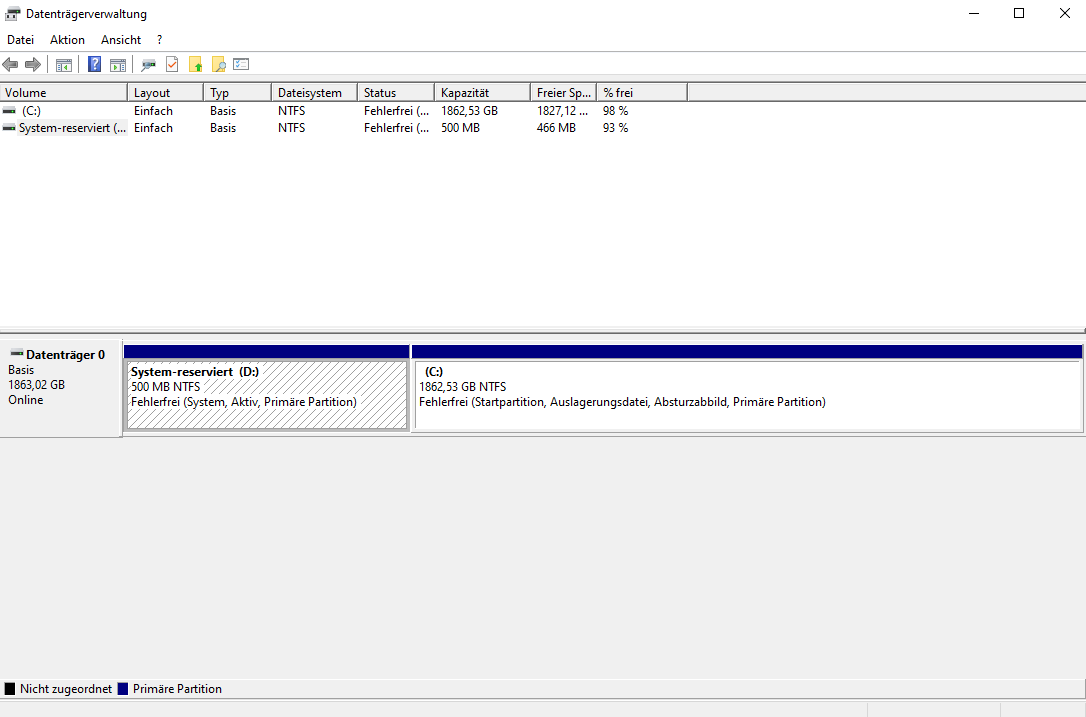The width and height of the screenshot is (1086, 717).
Task: Click the blue Primäre Partition legend swatch
Action: point(123,689)
